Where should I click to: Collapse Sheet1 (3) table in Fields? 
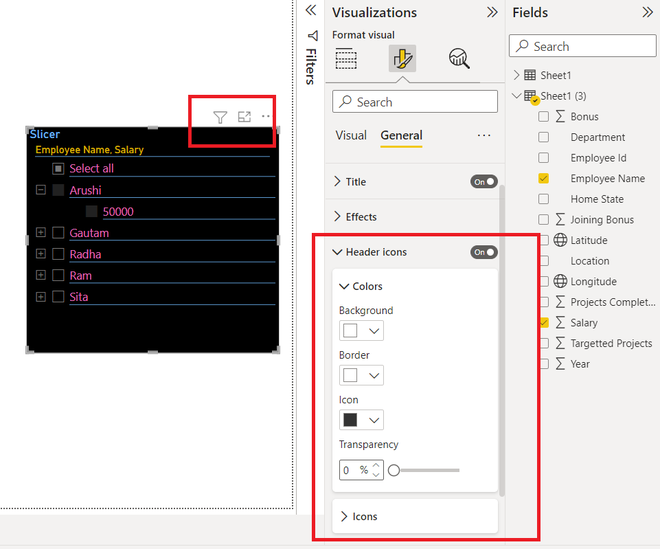pos(516,96)
